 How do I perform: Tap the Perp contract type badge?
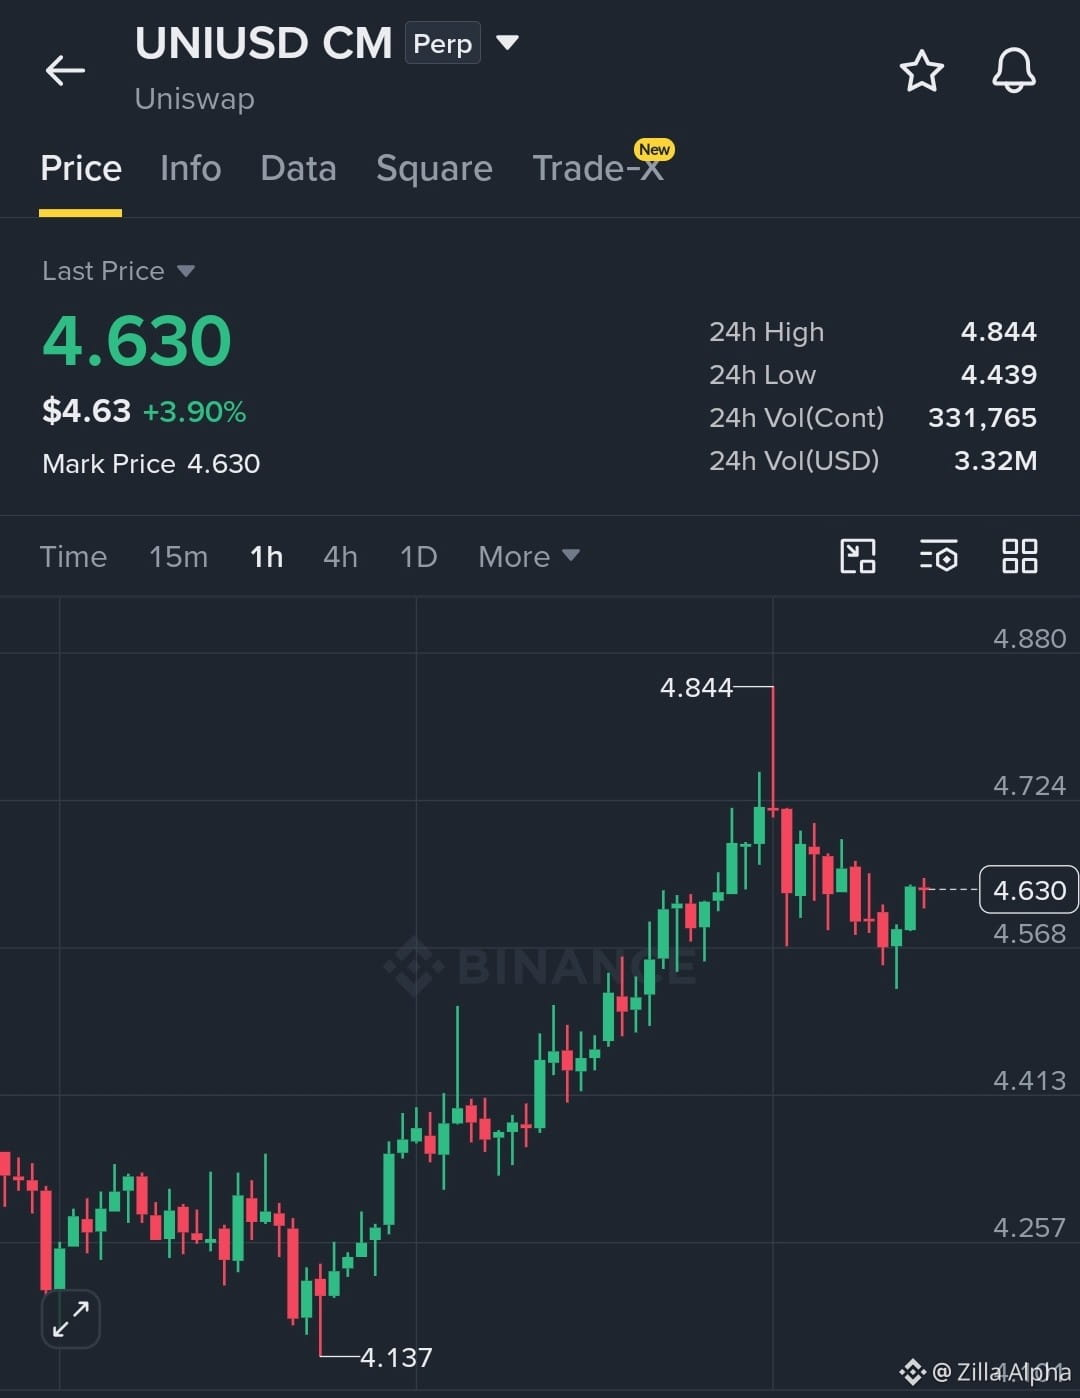(442, 43)
